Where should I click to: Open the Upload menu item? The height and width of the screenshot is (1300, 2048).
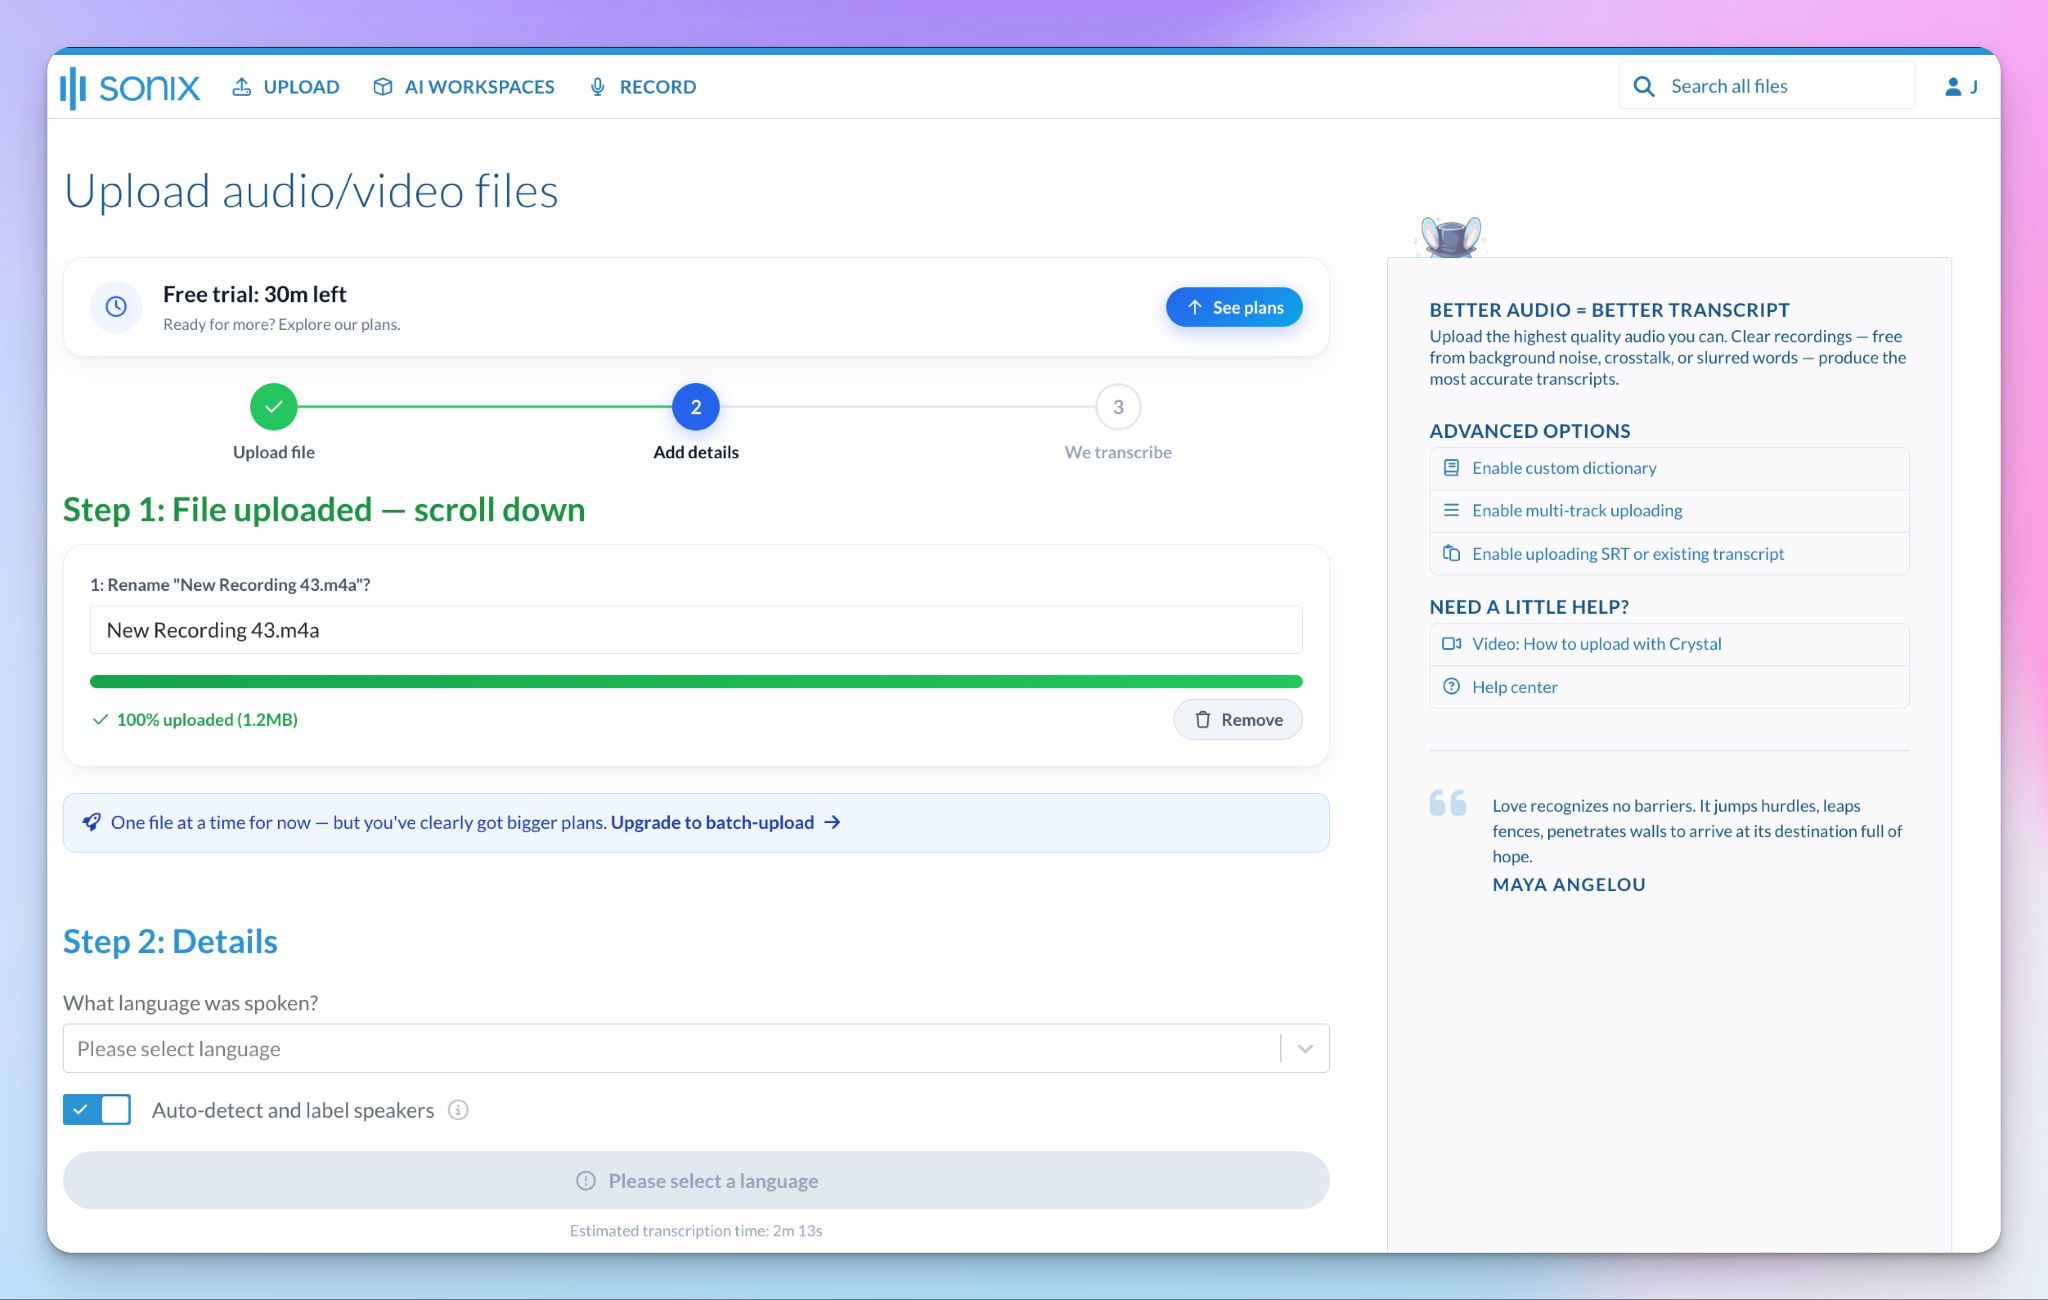click(286, 87)
